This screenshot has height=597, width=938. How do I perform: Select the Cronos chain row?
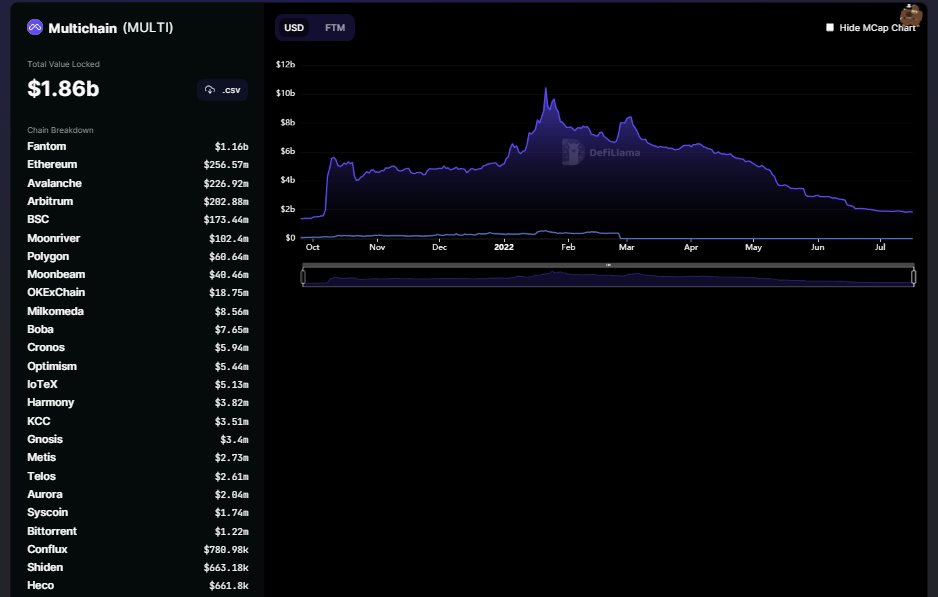[x=138, y=348]
